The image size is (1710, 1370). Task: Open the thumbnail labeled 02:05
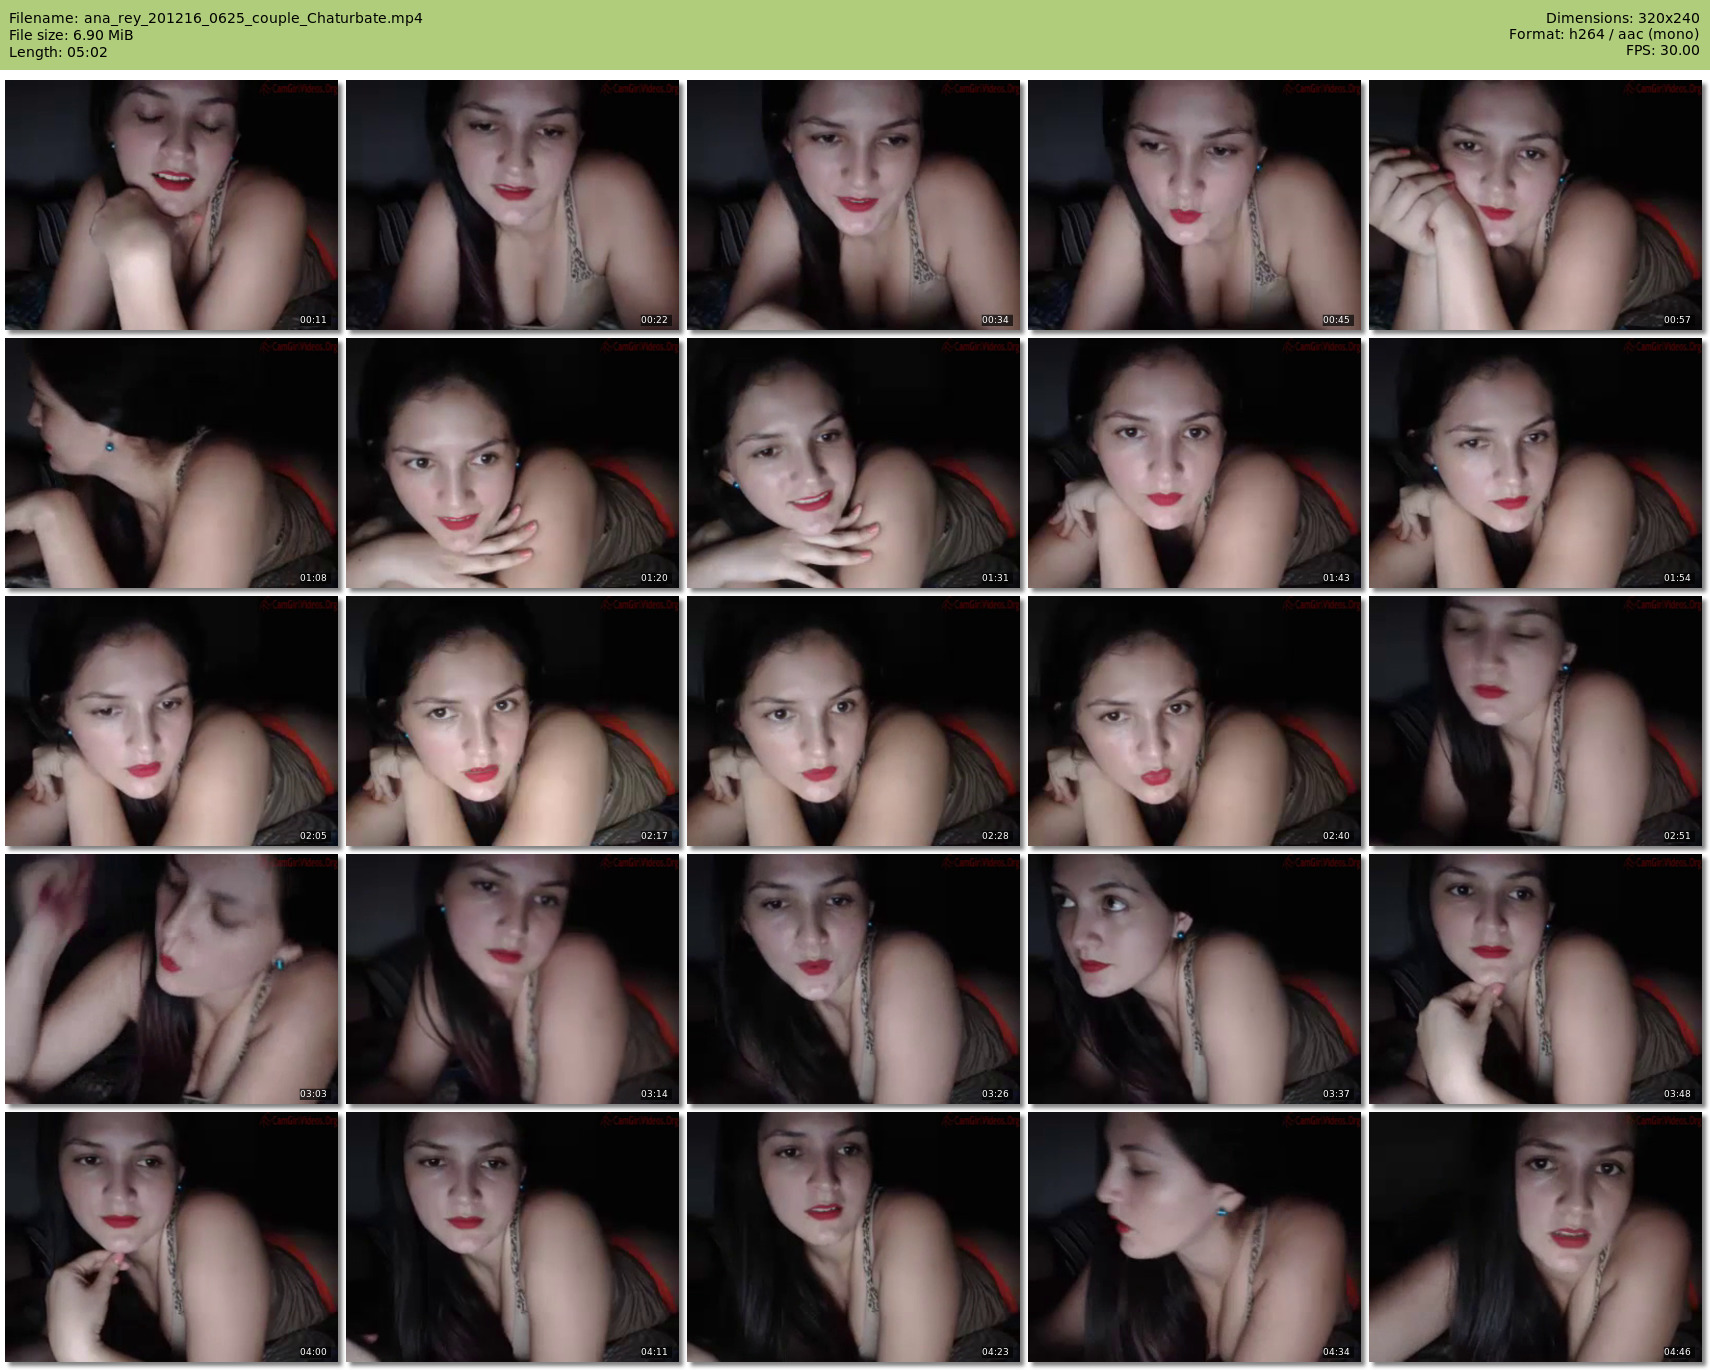(172, 721)
